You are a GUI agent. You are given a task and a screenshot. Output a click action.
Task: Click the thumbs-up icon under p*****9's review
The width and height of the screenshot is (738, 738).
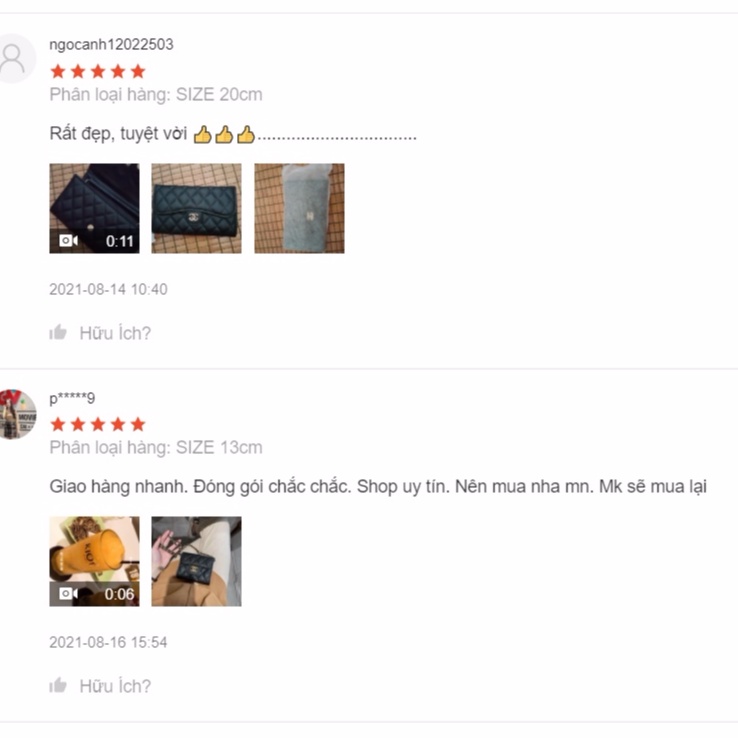(58, 685)
